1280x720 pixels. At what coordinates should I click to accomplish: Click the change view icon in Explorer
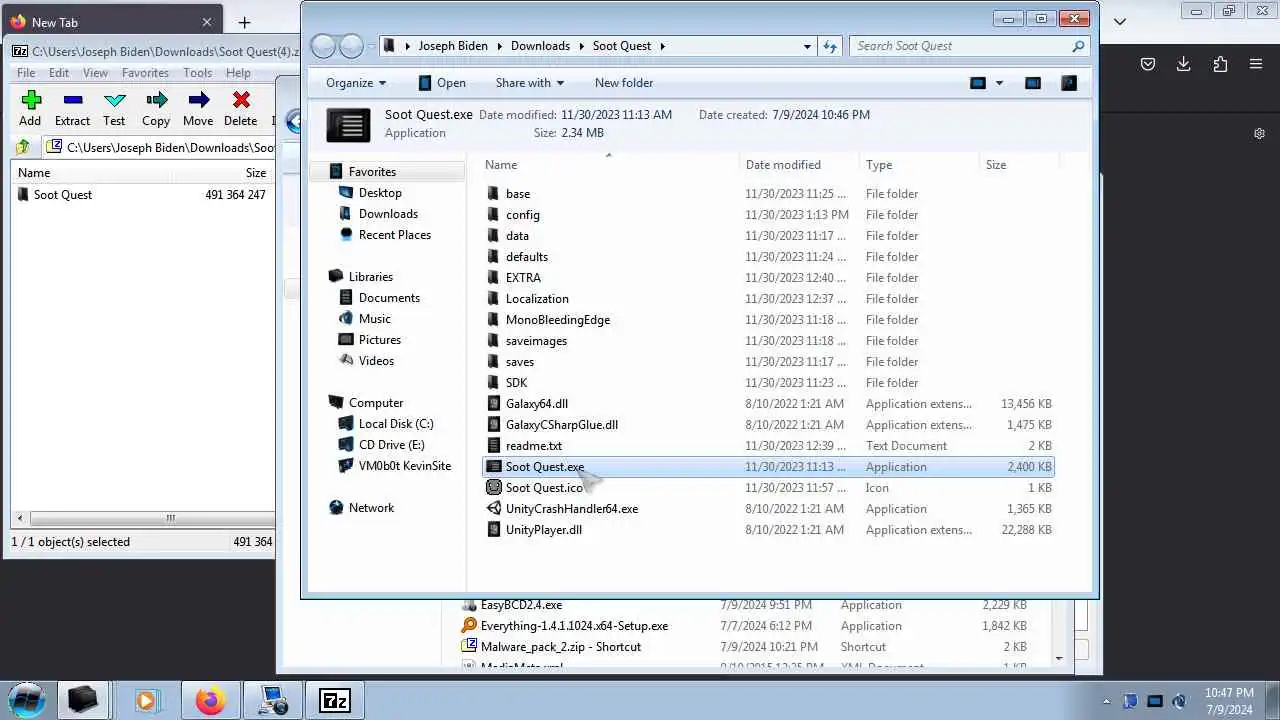coord(978,83)
